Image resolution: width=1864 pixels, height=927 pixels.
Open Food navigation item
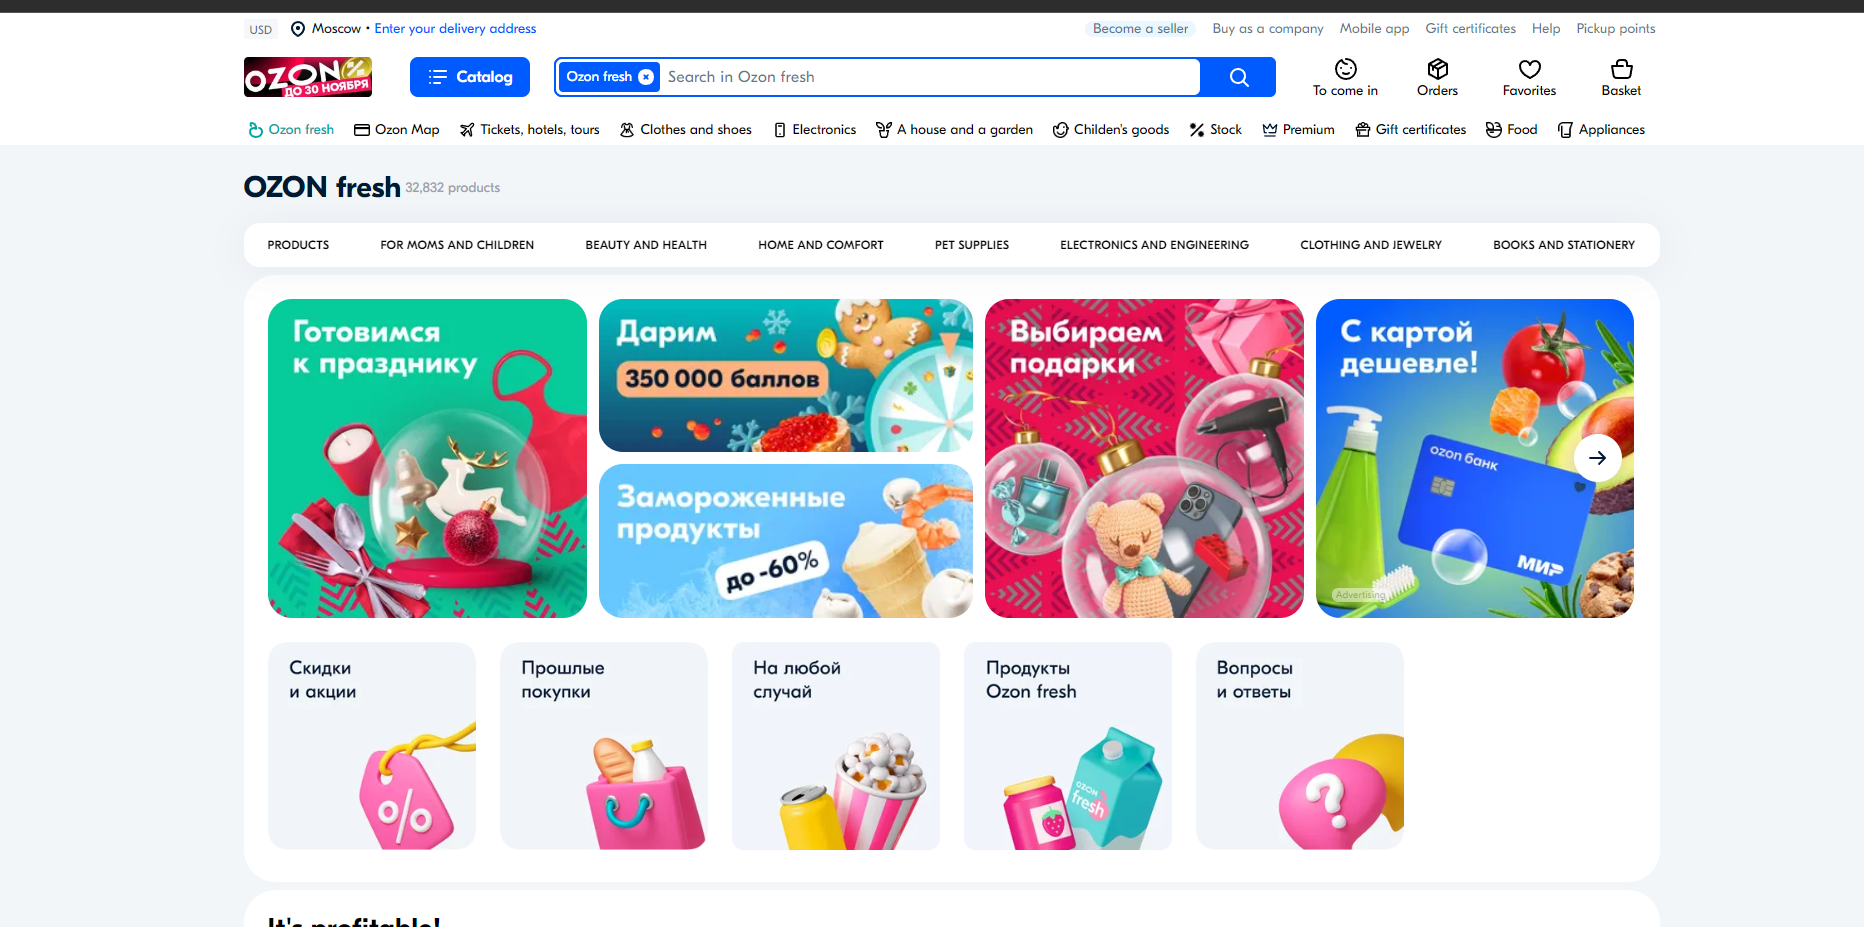1511,130
